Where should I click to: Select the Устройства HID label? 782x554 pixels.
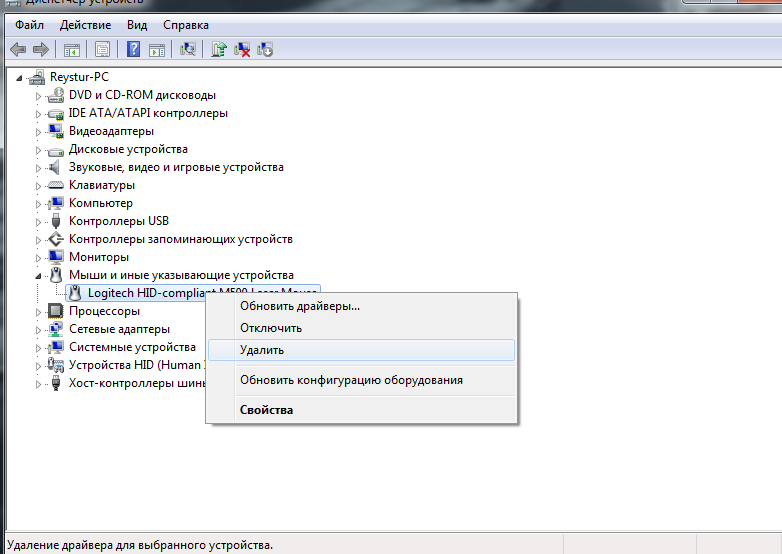(137, 365)
